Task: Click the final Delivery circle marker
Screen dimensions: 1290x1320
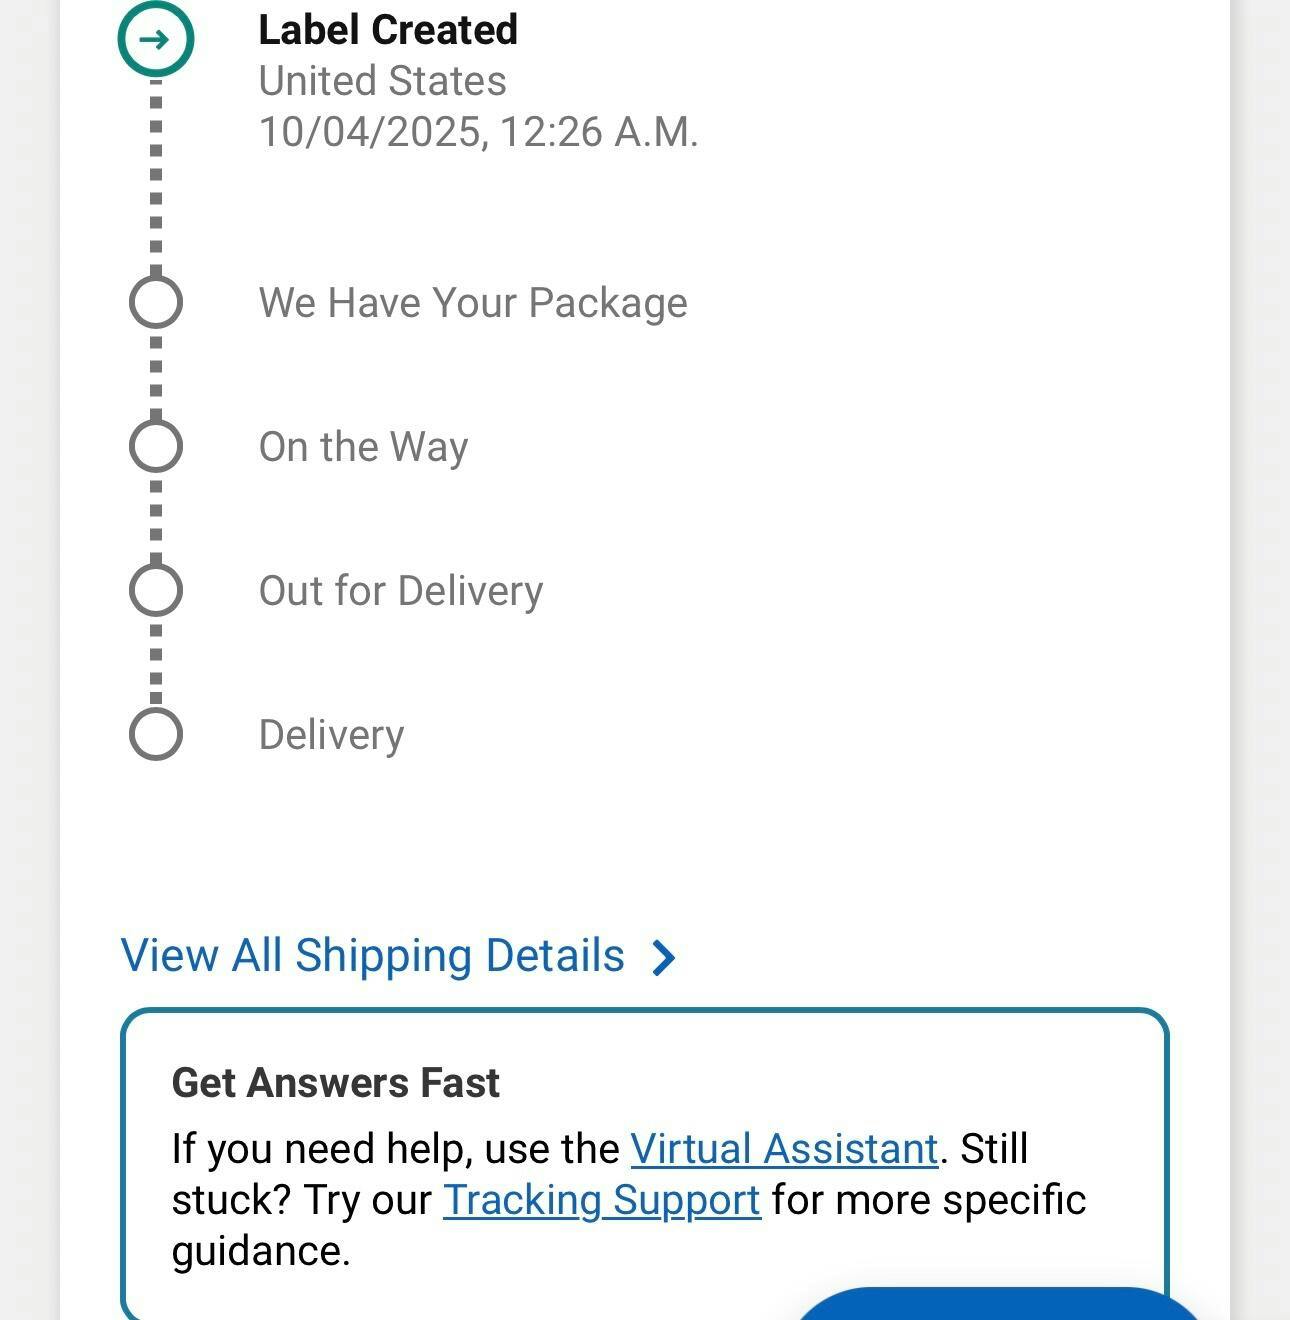Action: click(156, 734)
